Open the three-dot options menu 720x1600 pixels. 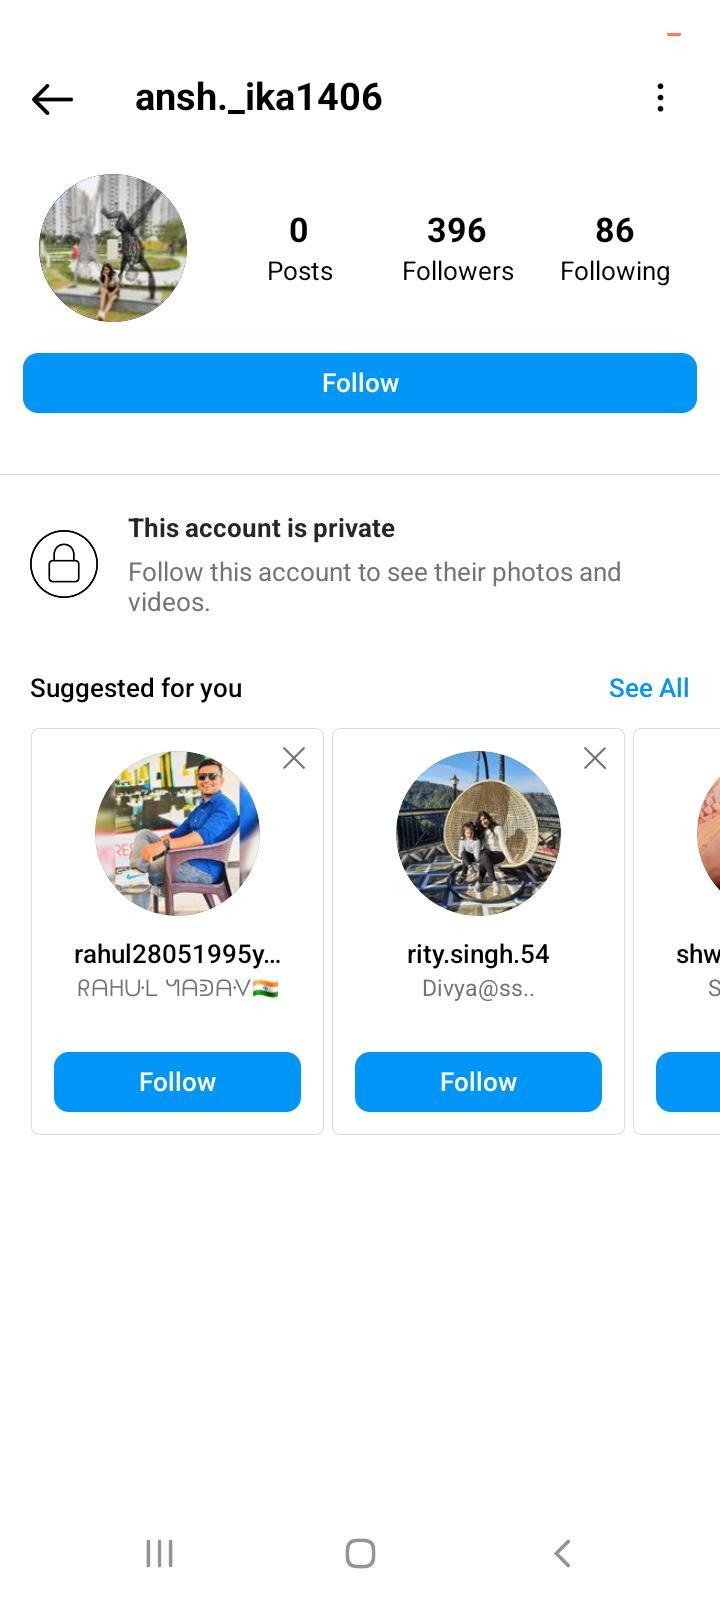[x=660, y=98]
